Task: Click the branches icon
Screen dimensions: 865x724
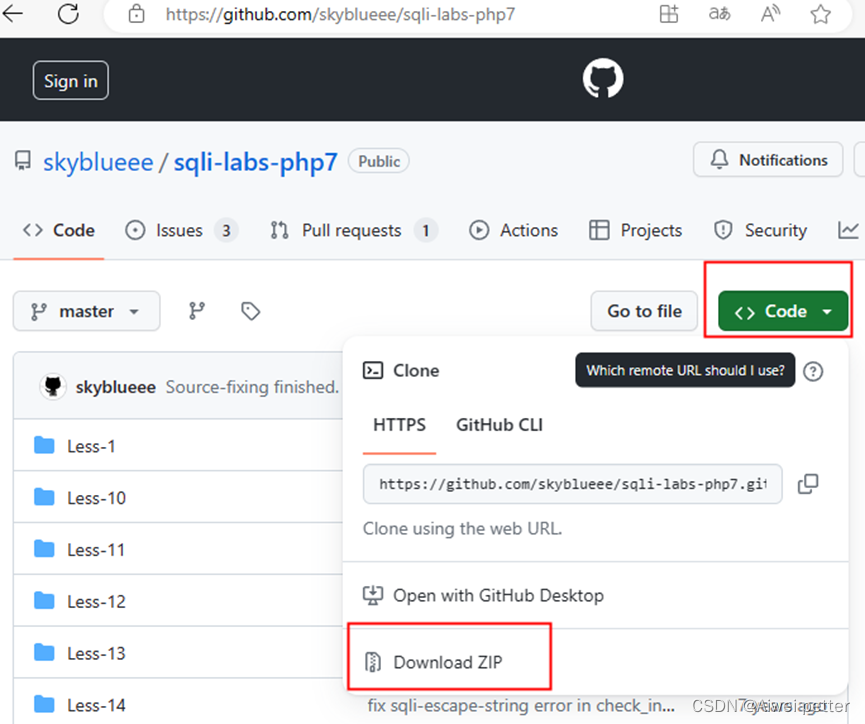Action: [197, 311]
